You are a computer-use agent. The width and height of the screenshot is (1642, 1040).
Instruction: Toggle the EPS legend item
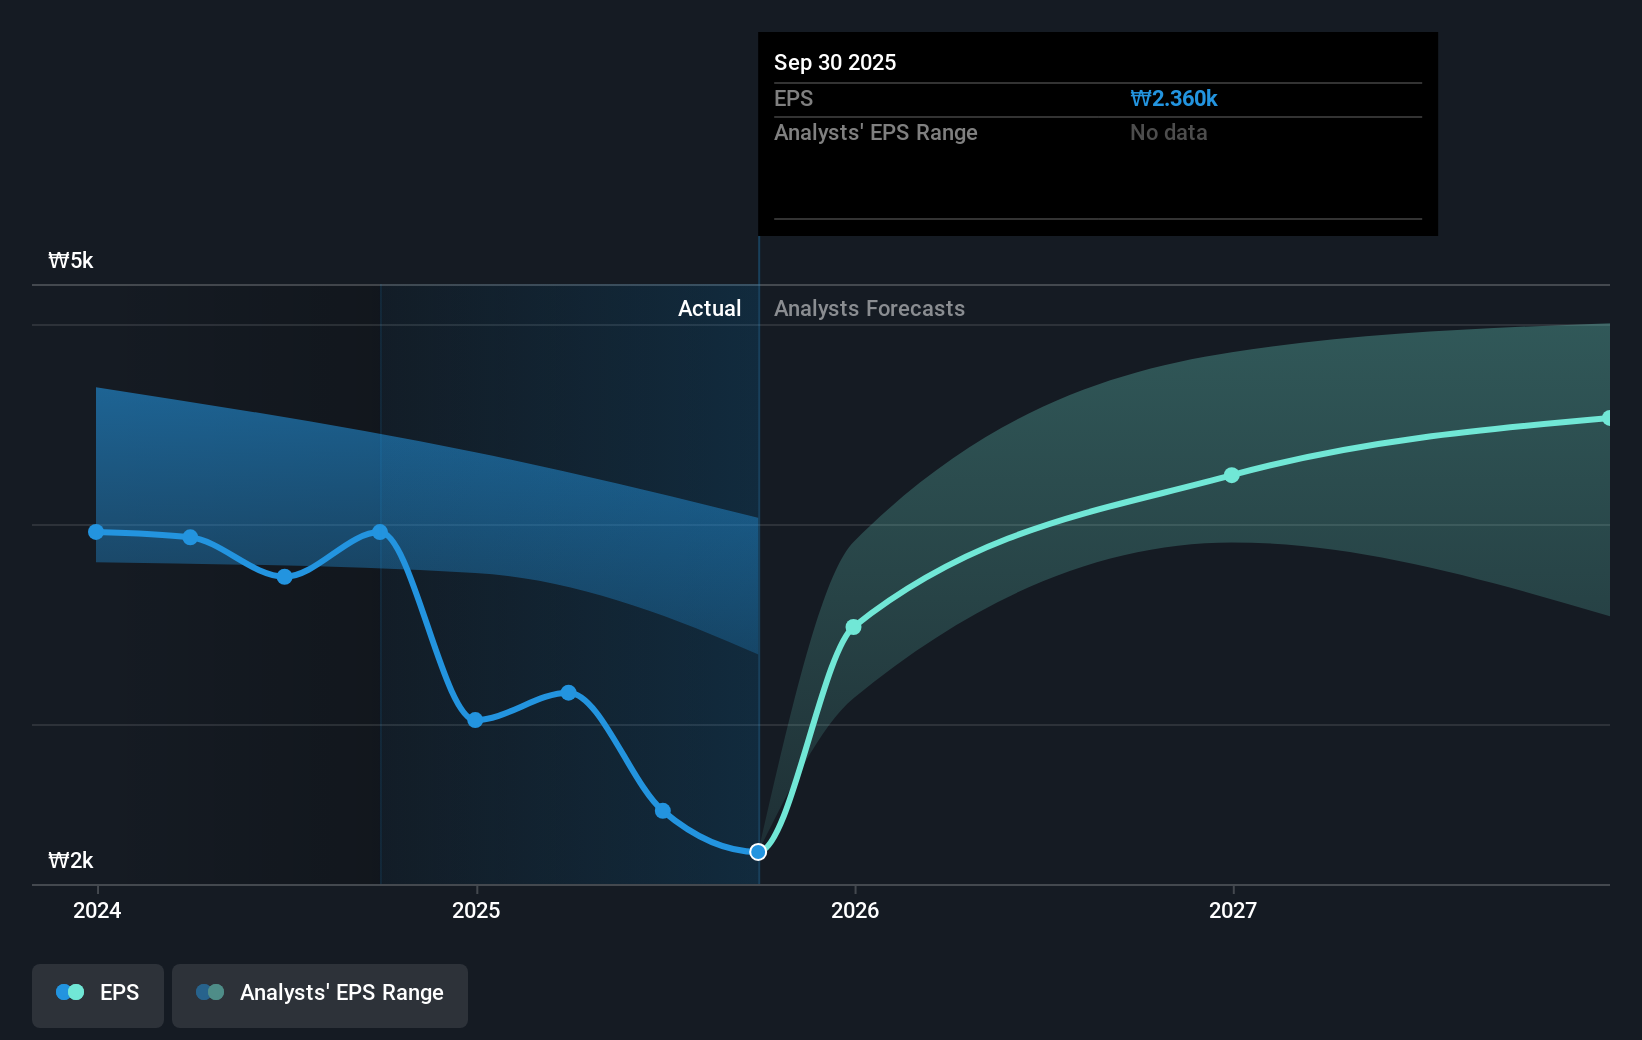97,993
